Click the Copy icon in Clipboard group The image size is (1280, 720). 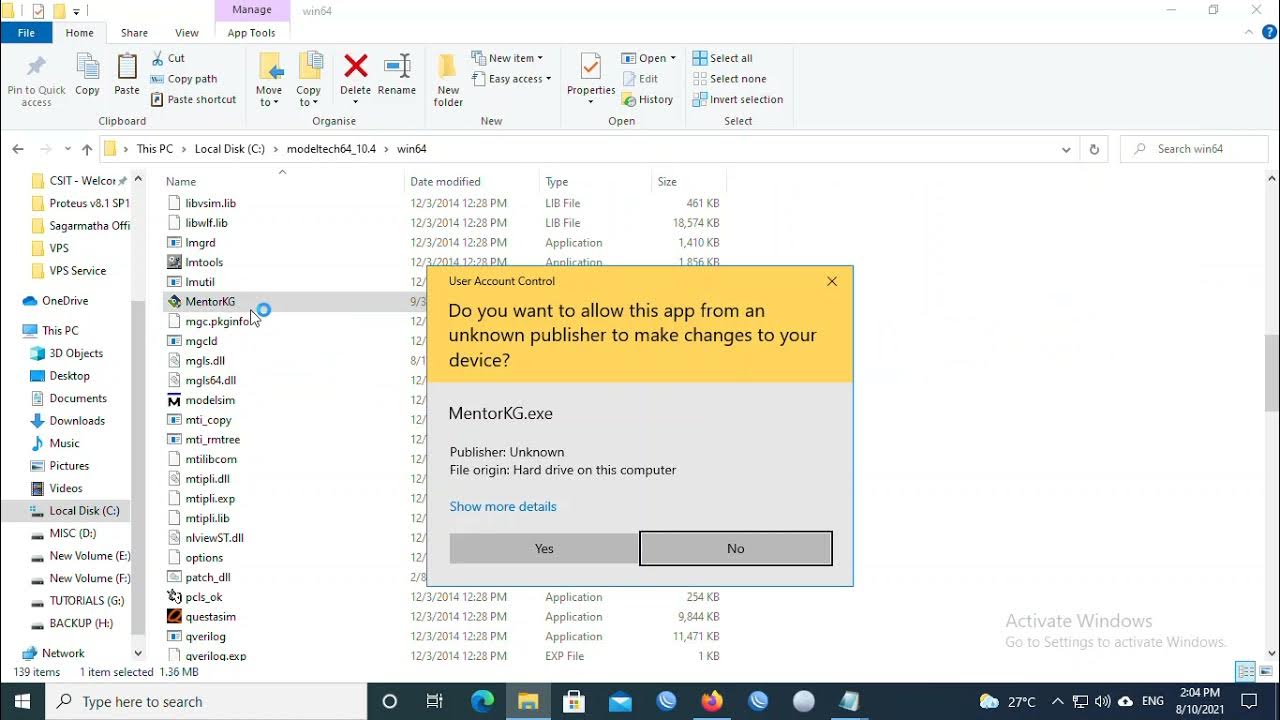(87, 68)
